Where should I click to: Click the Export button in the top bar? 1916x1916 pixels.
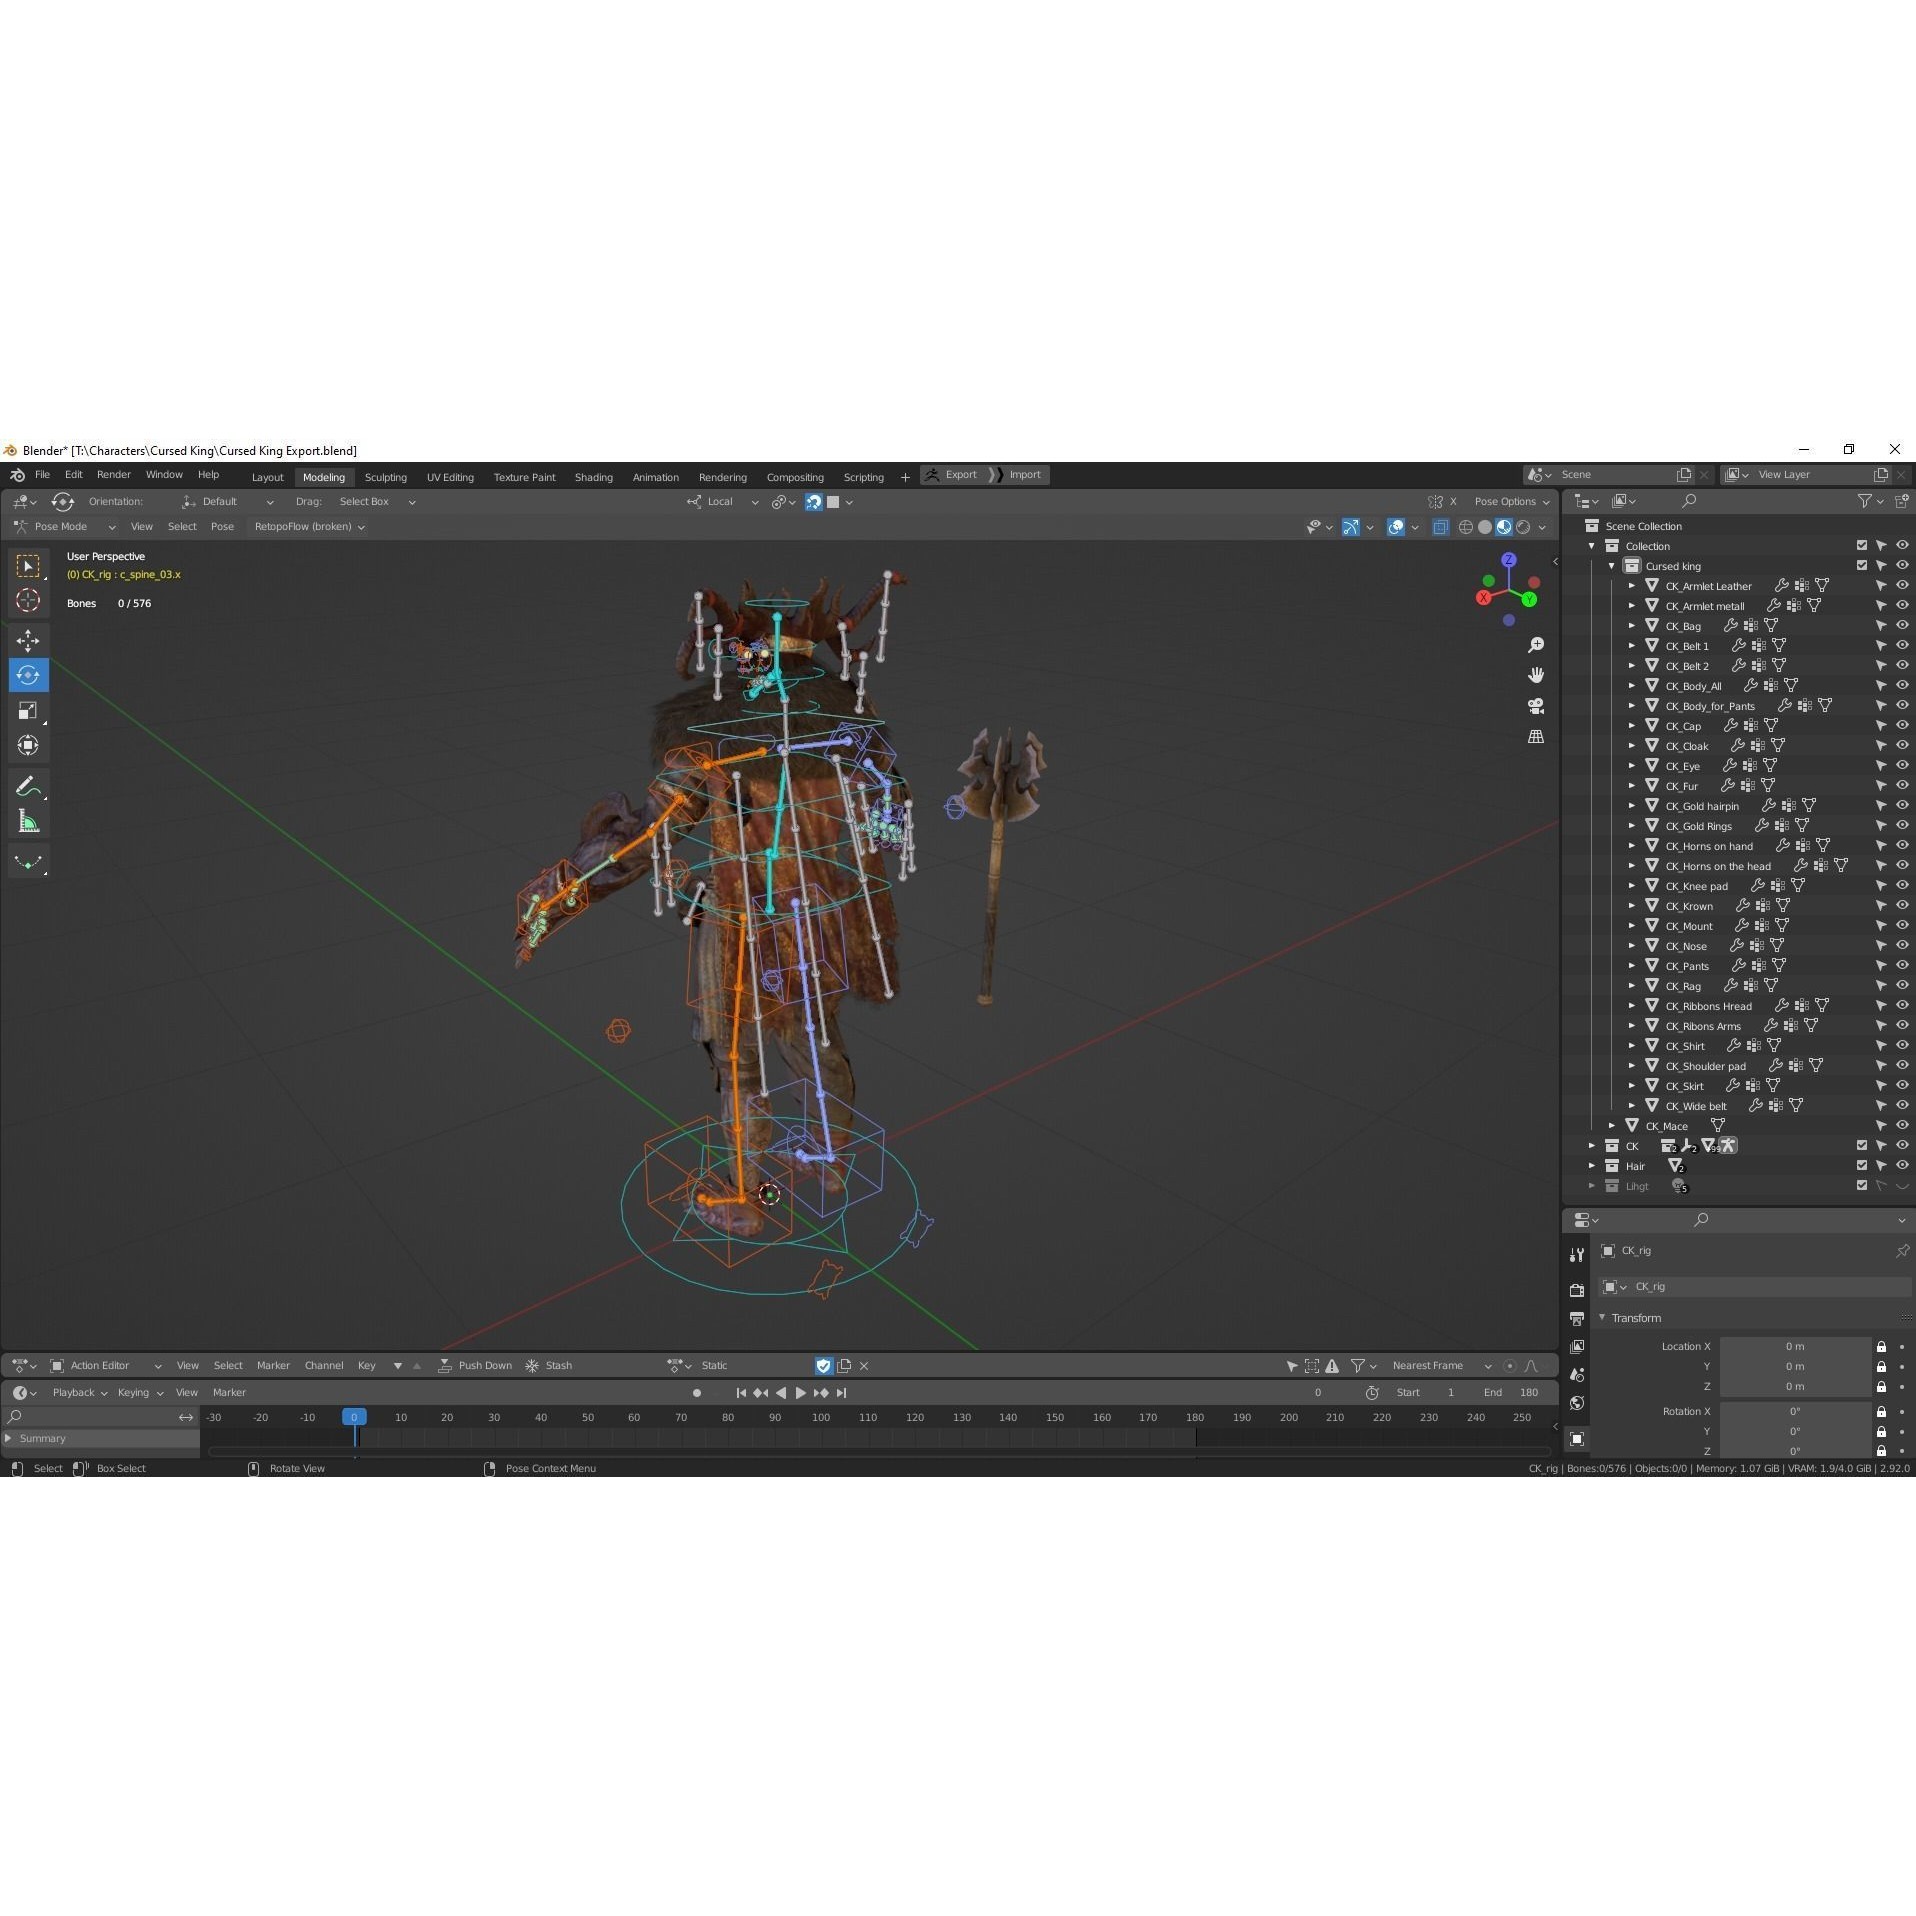click(960, 474)
